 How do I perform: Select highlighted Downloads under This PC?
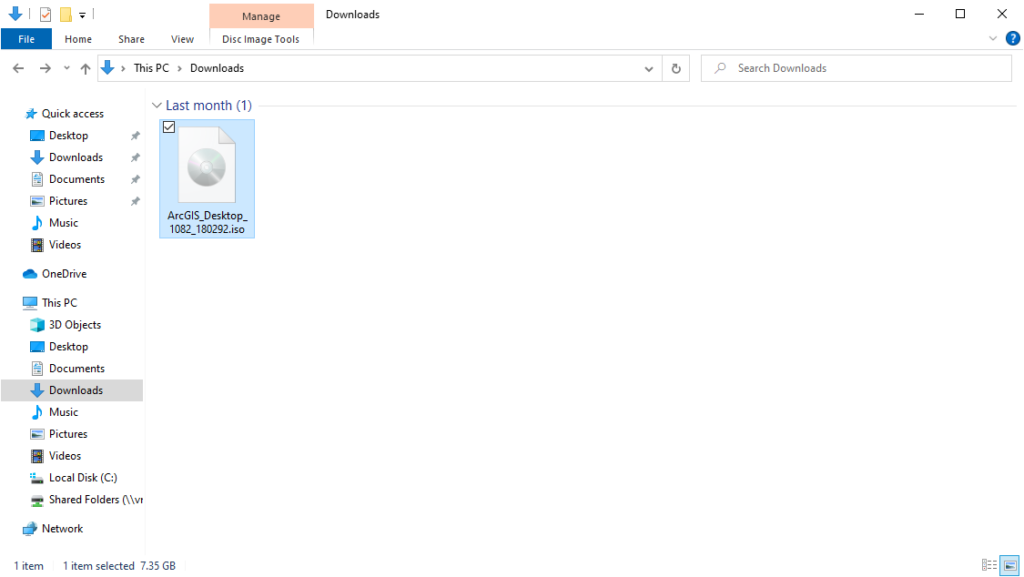72,390
